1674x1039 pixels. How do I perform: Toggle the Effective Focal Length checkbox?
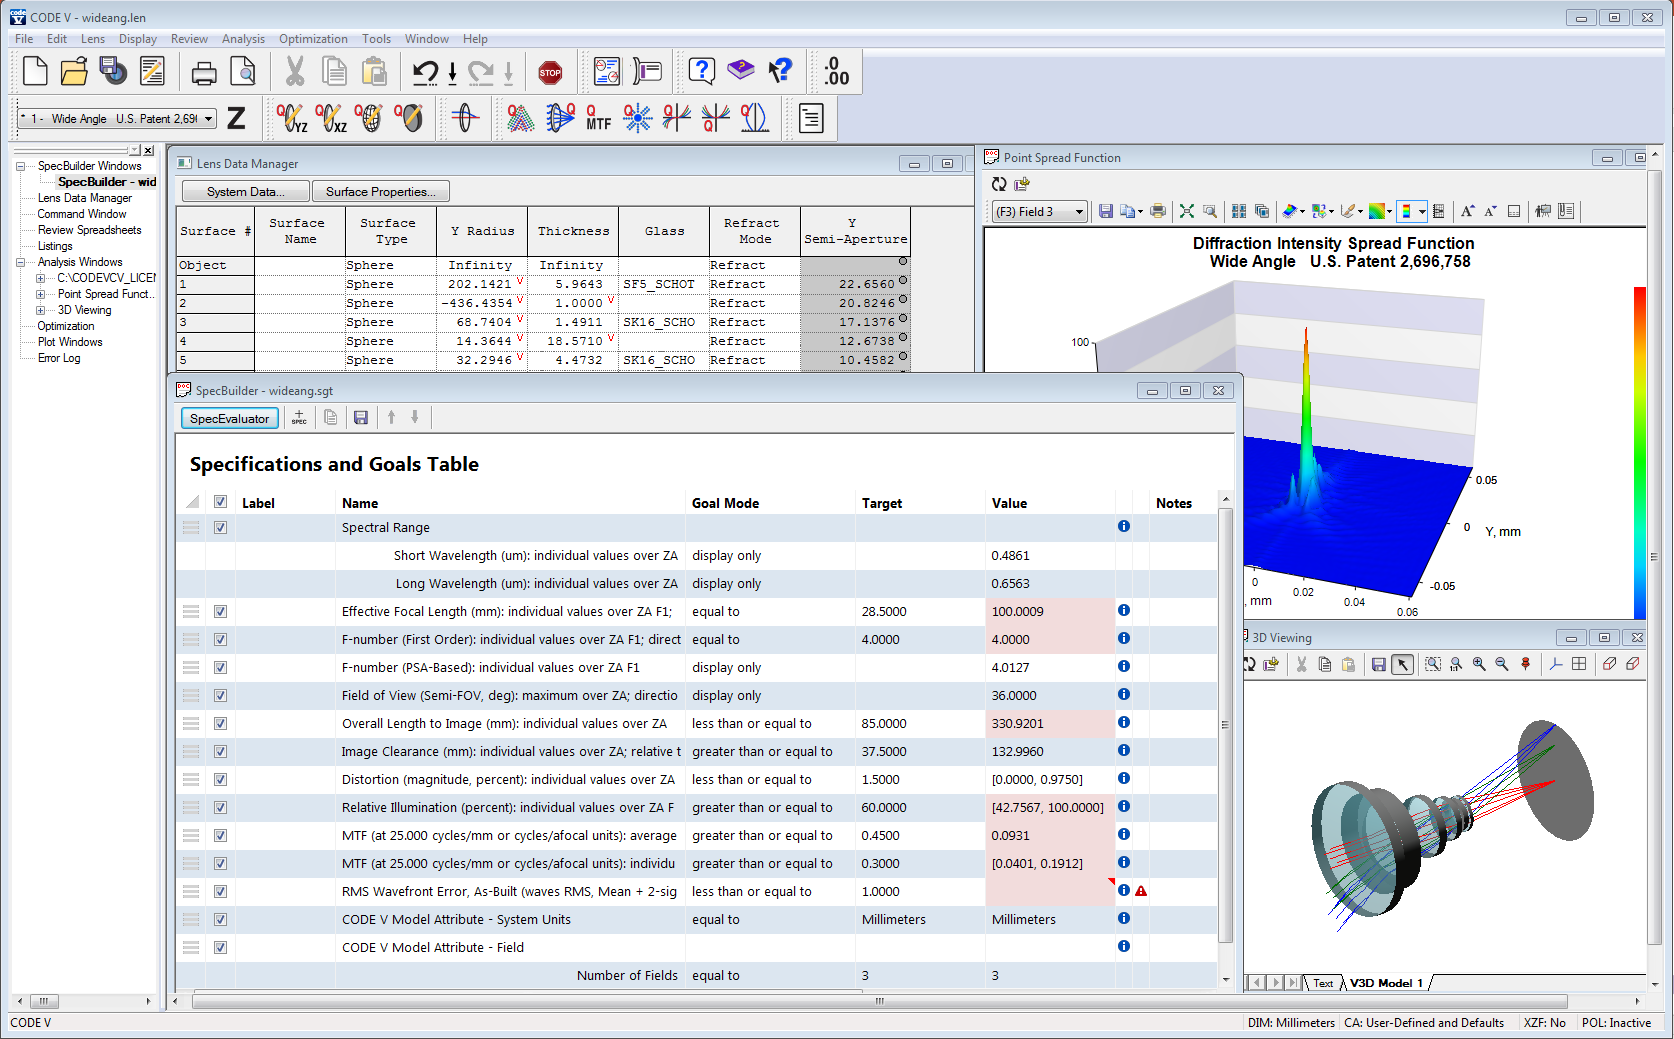[x=220, y=612]
